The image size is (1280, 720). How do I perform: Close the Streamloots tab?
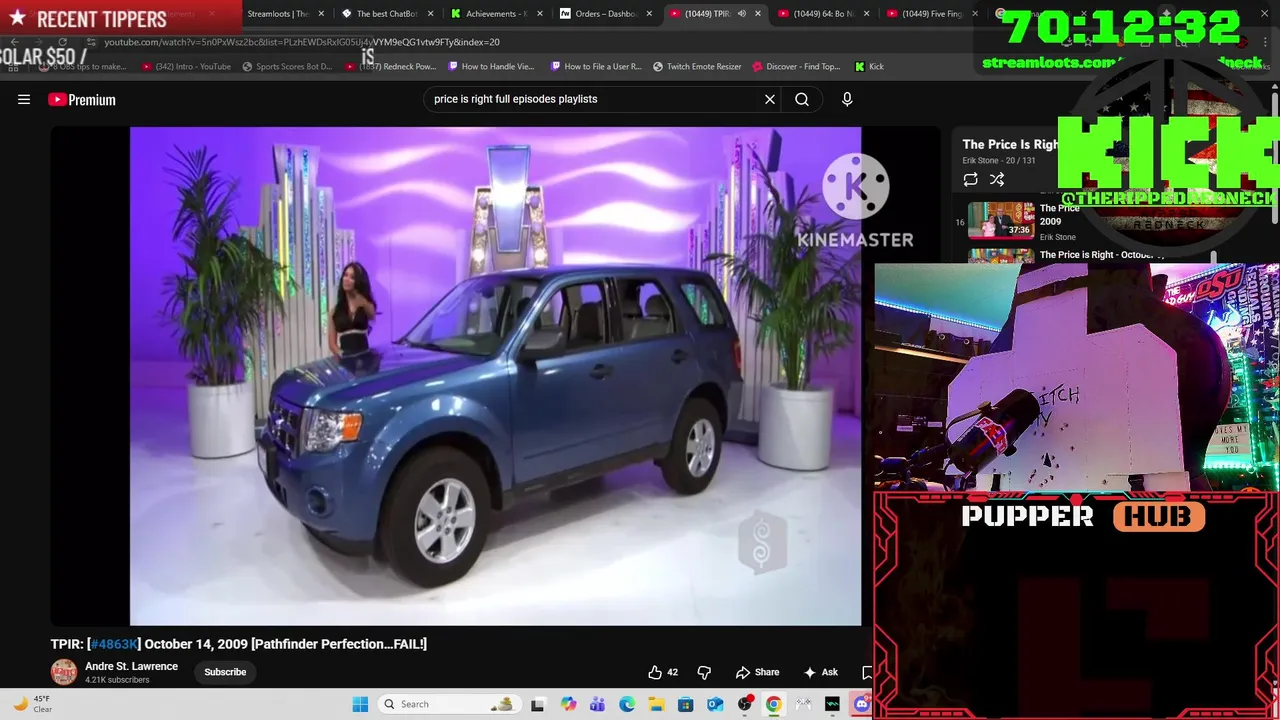click(x=321, y=14)
